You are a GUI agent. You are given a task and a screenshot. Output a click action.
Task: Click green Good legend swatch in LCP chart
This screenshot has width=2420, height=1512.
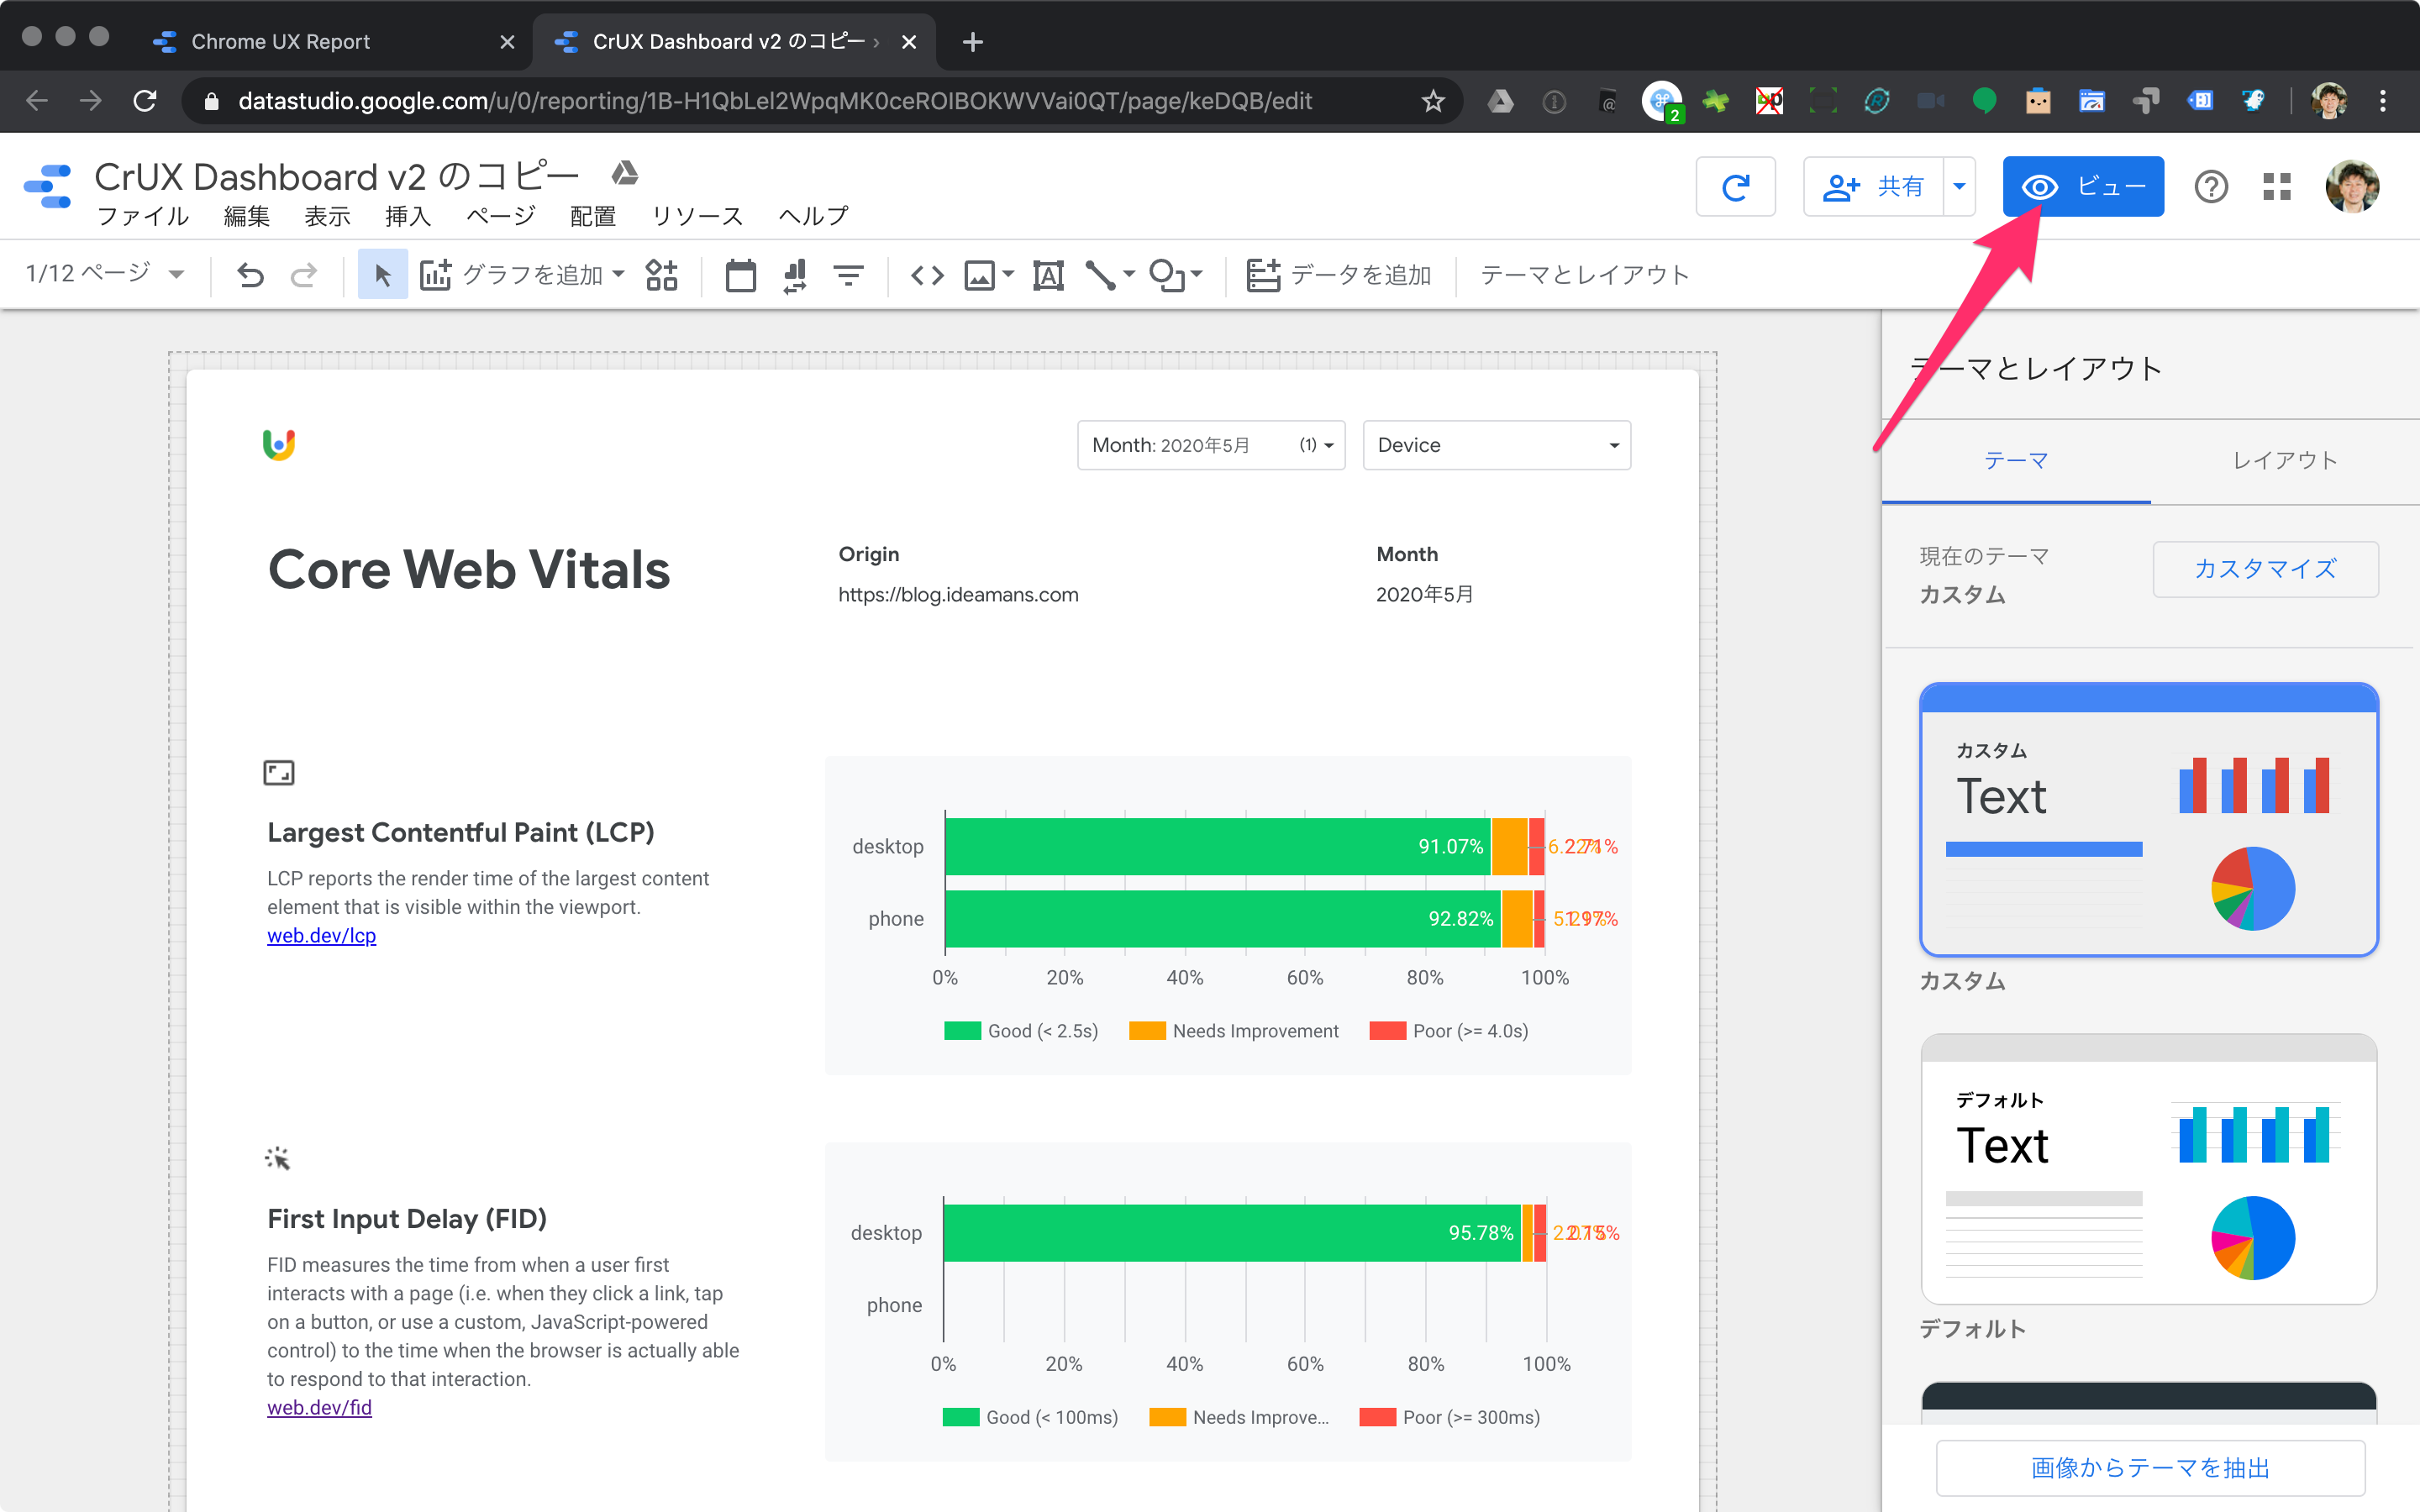coord(962,1030)
